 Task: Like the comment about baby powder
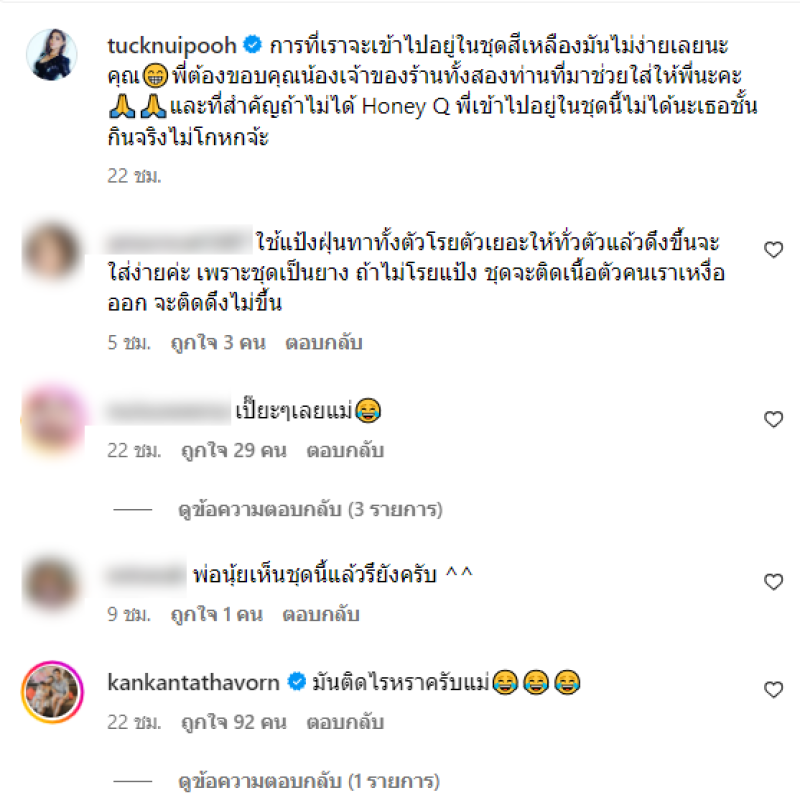pos(773,250)
